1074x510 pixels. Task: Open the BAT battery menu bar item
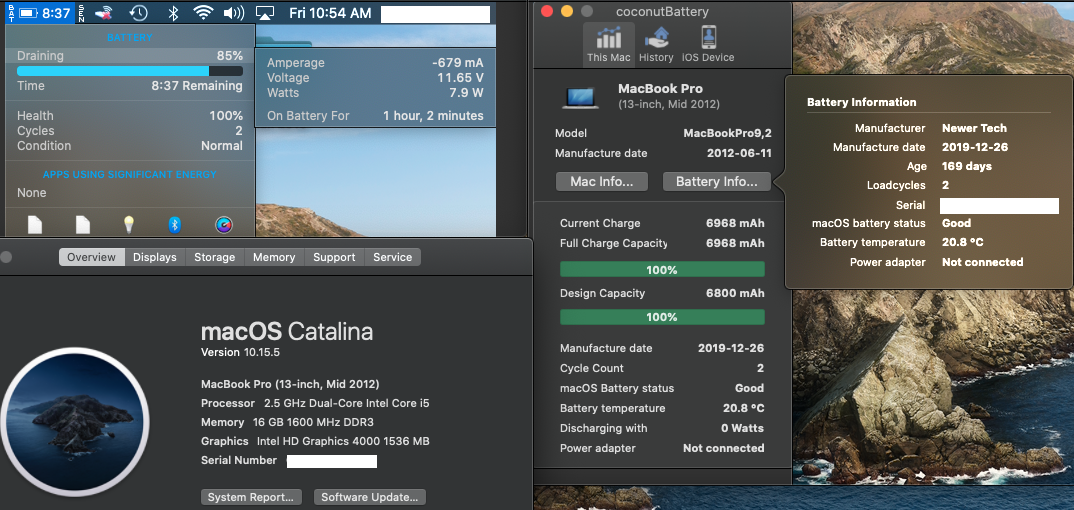40,13
